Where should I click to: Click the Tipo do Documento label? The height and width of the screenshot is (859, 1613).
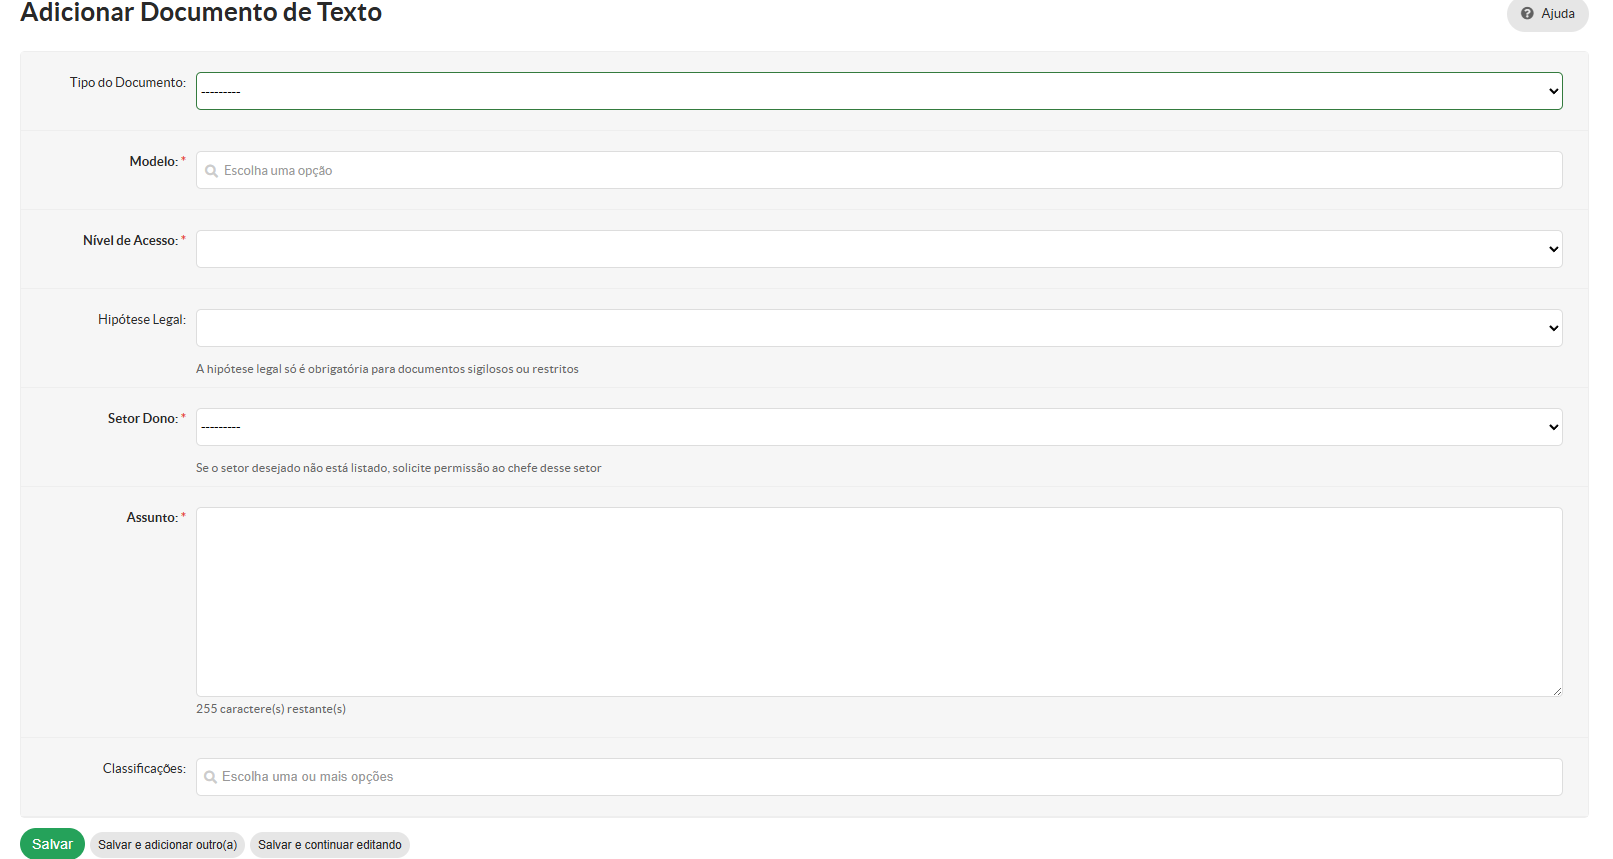tap(127, 83)
